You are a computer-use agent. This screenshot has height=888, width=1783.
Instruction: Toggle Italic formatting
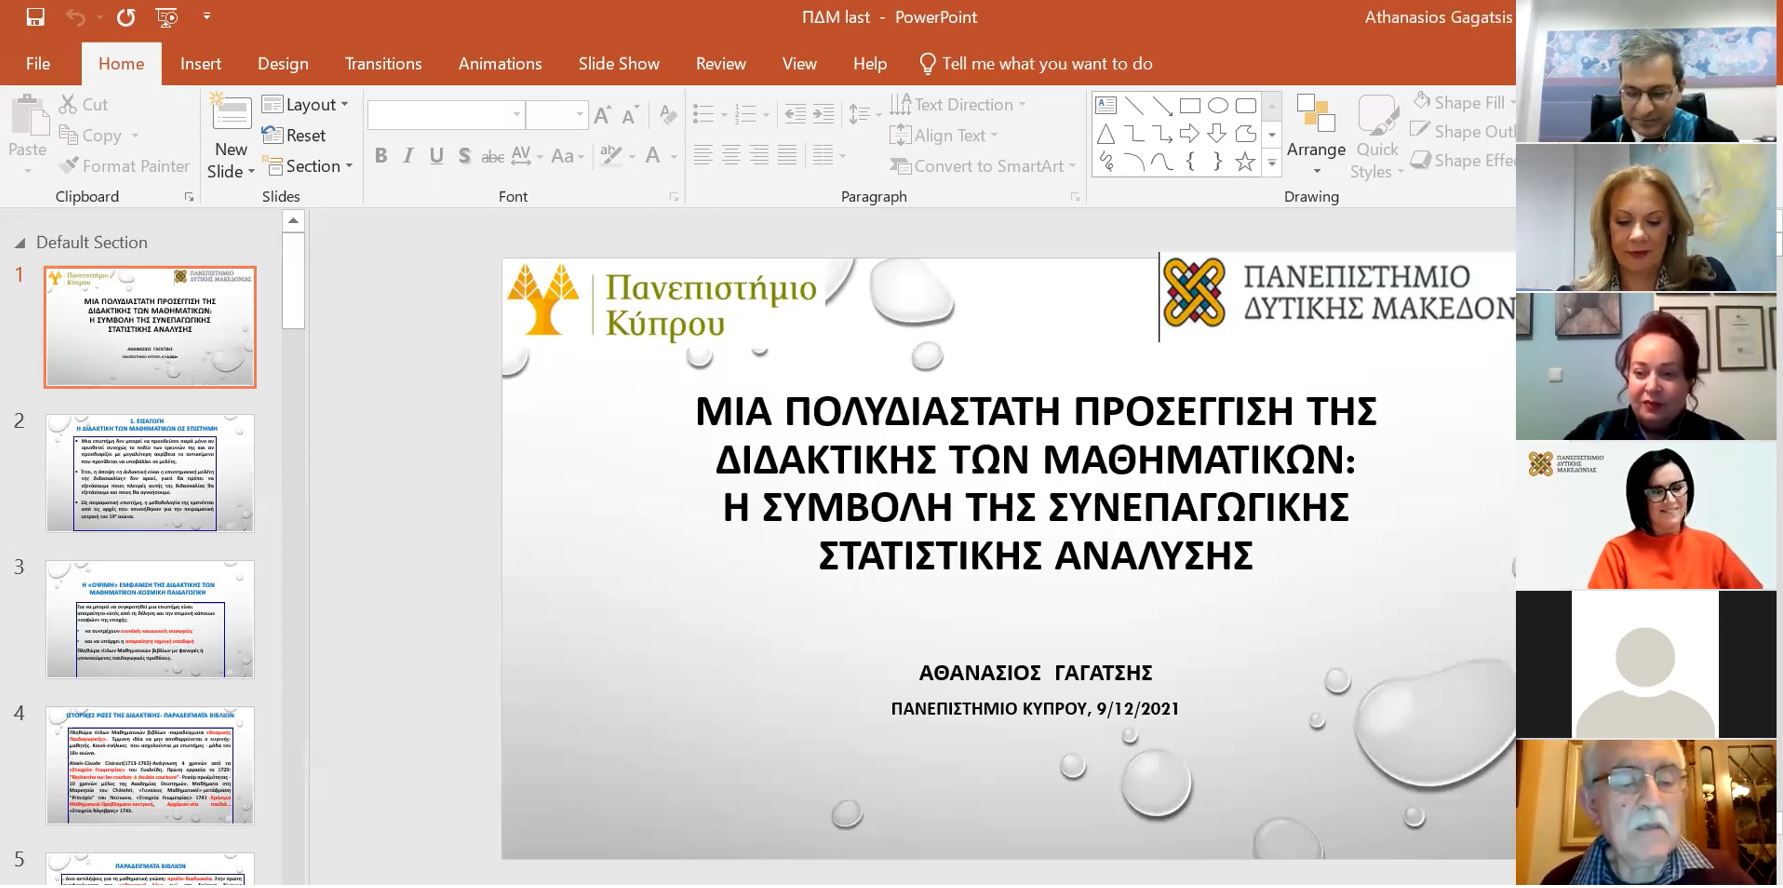(408, 156)
